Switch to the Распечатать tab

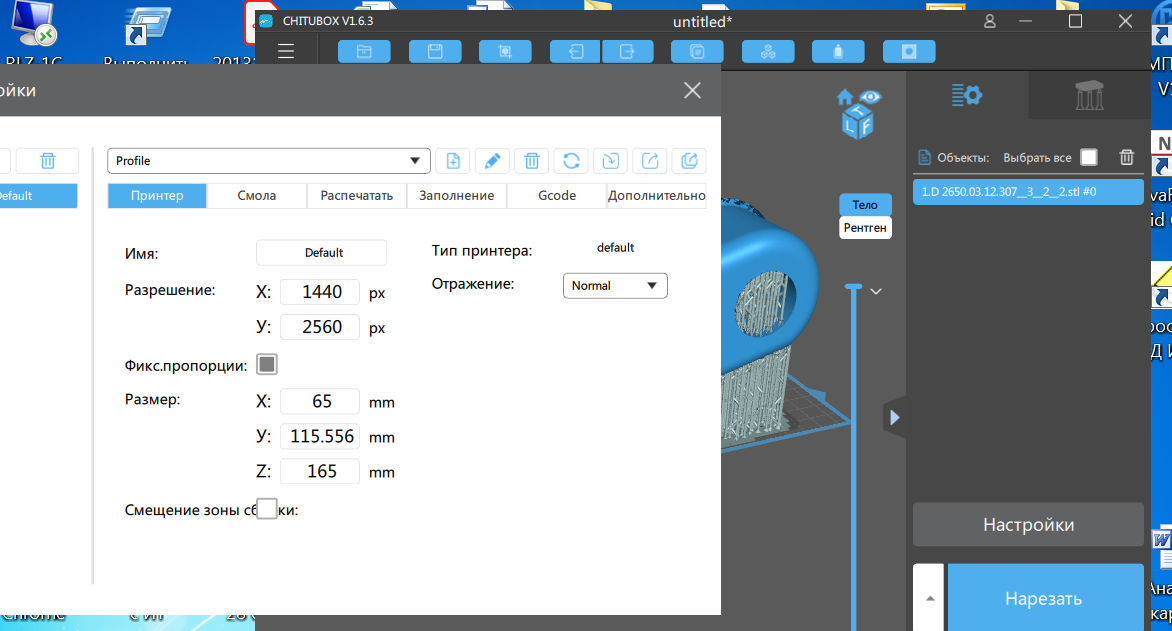357,195
